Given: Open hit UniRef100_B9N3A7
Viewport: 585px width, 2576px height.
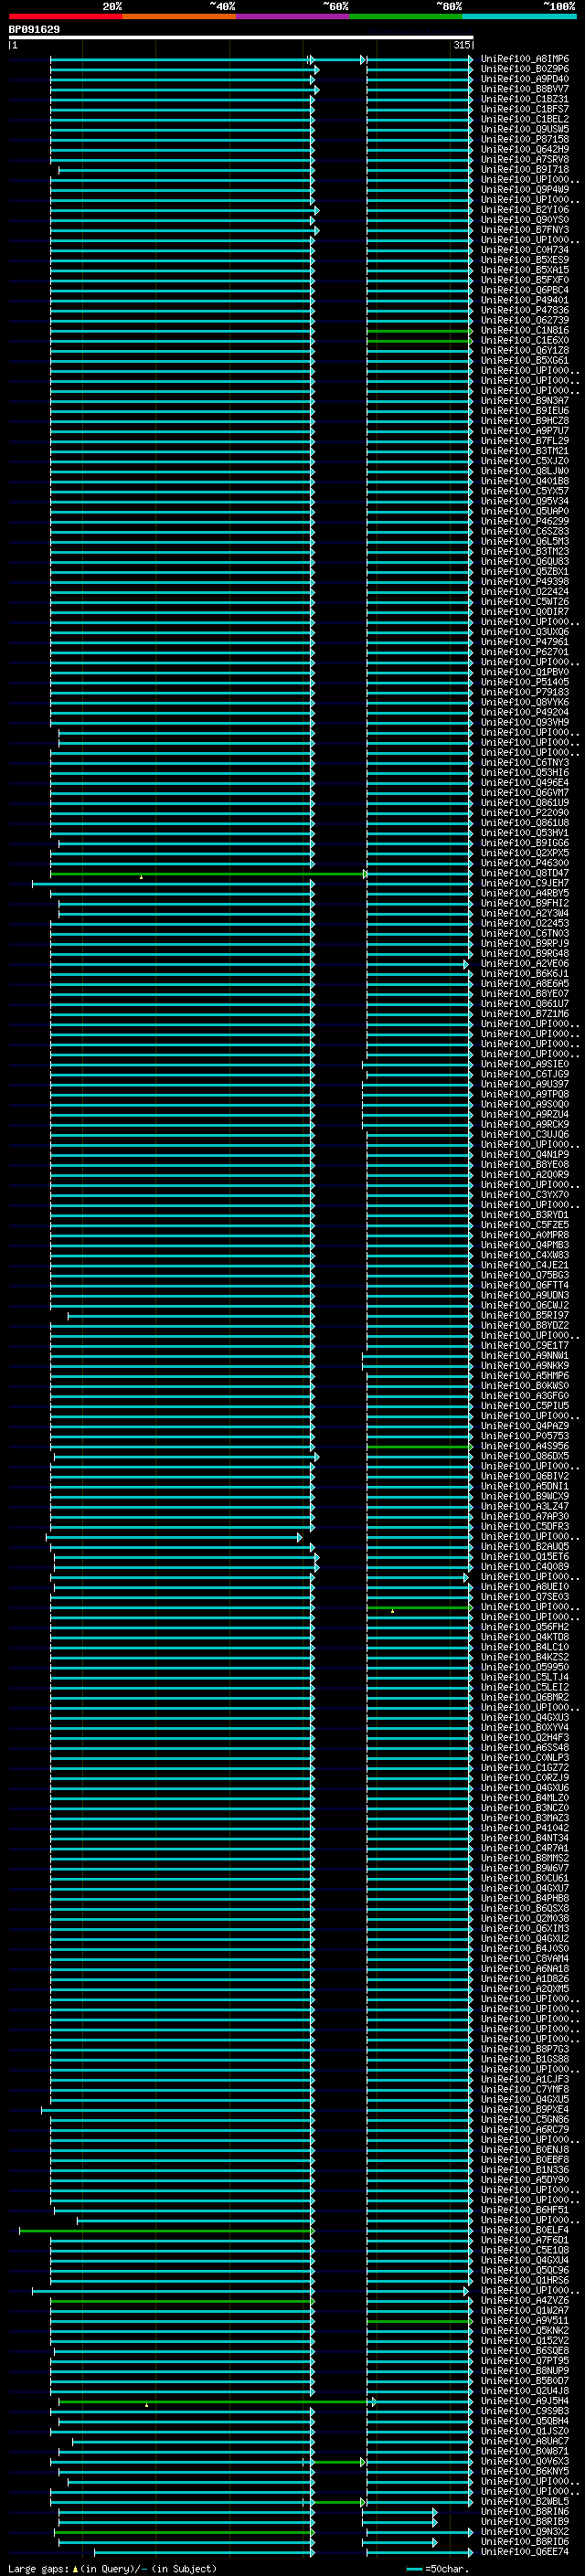Looking at the screenshot, I should [x=524, y=401].
